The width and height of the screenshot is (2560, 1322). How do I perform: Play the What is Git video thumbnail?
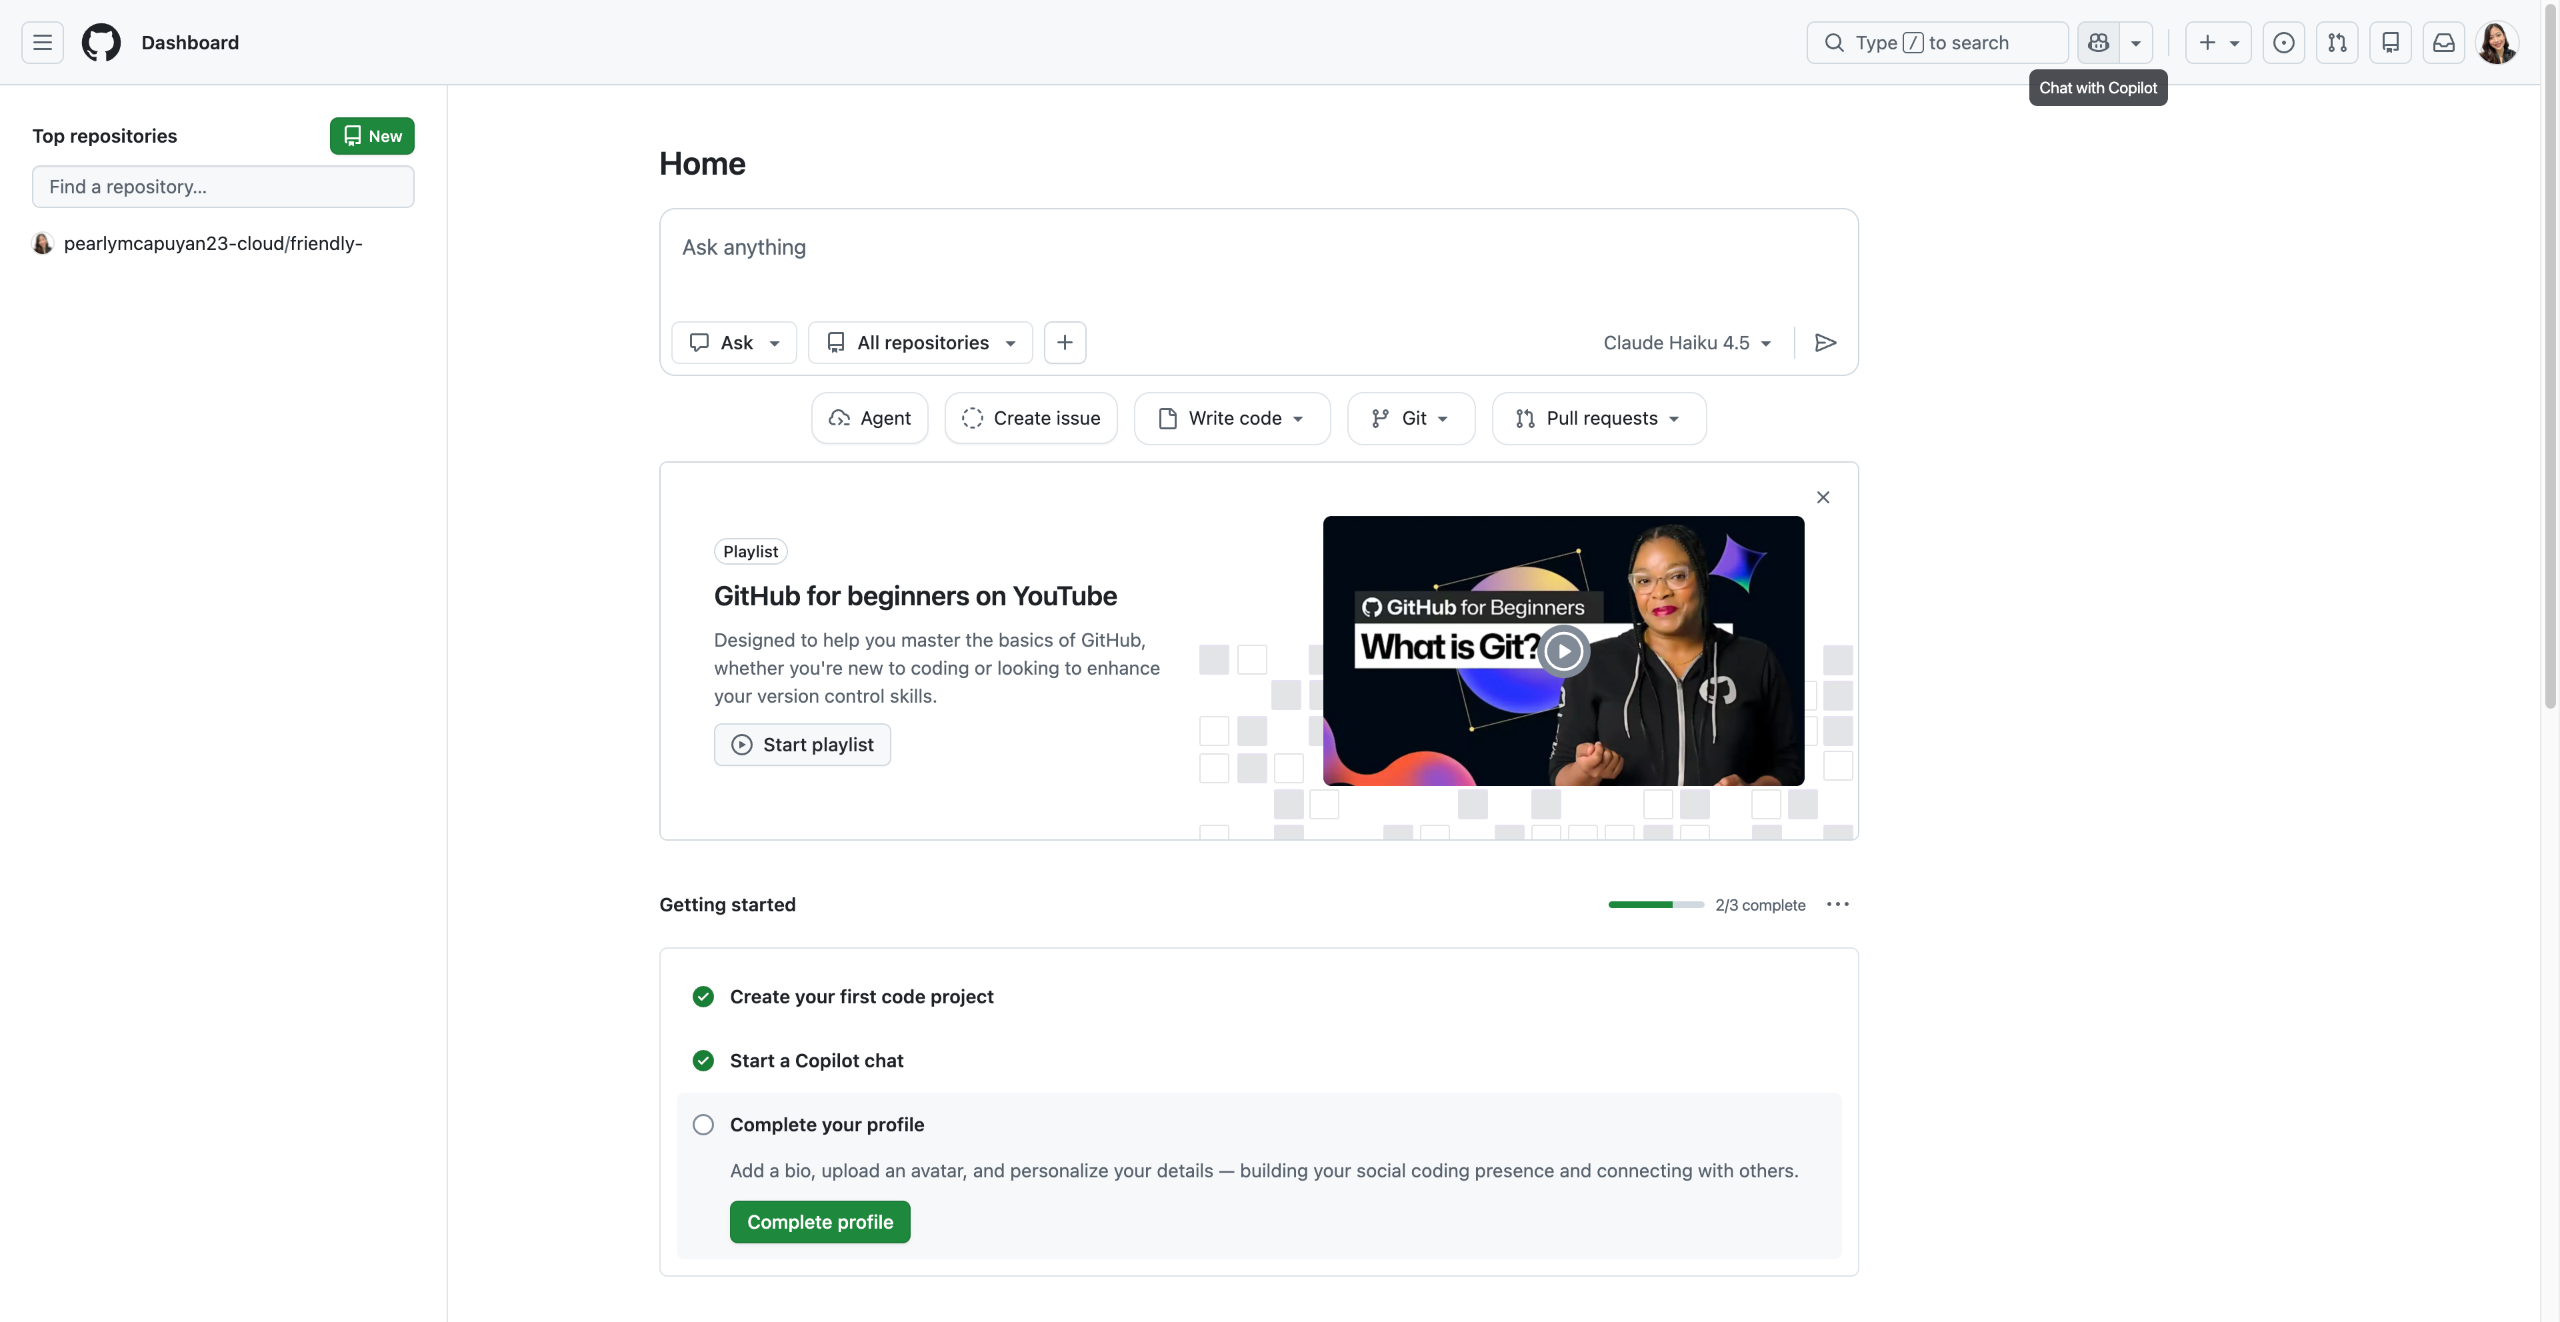tap(1563, 651)
